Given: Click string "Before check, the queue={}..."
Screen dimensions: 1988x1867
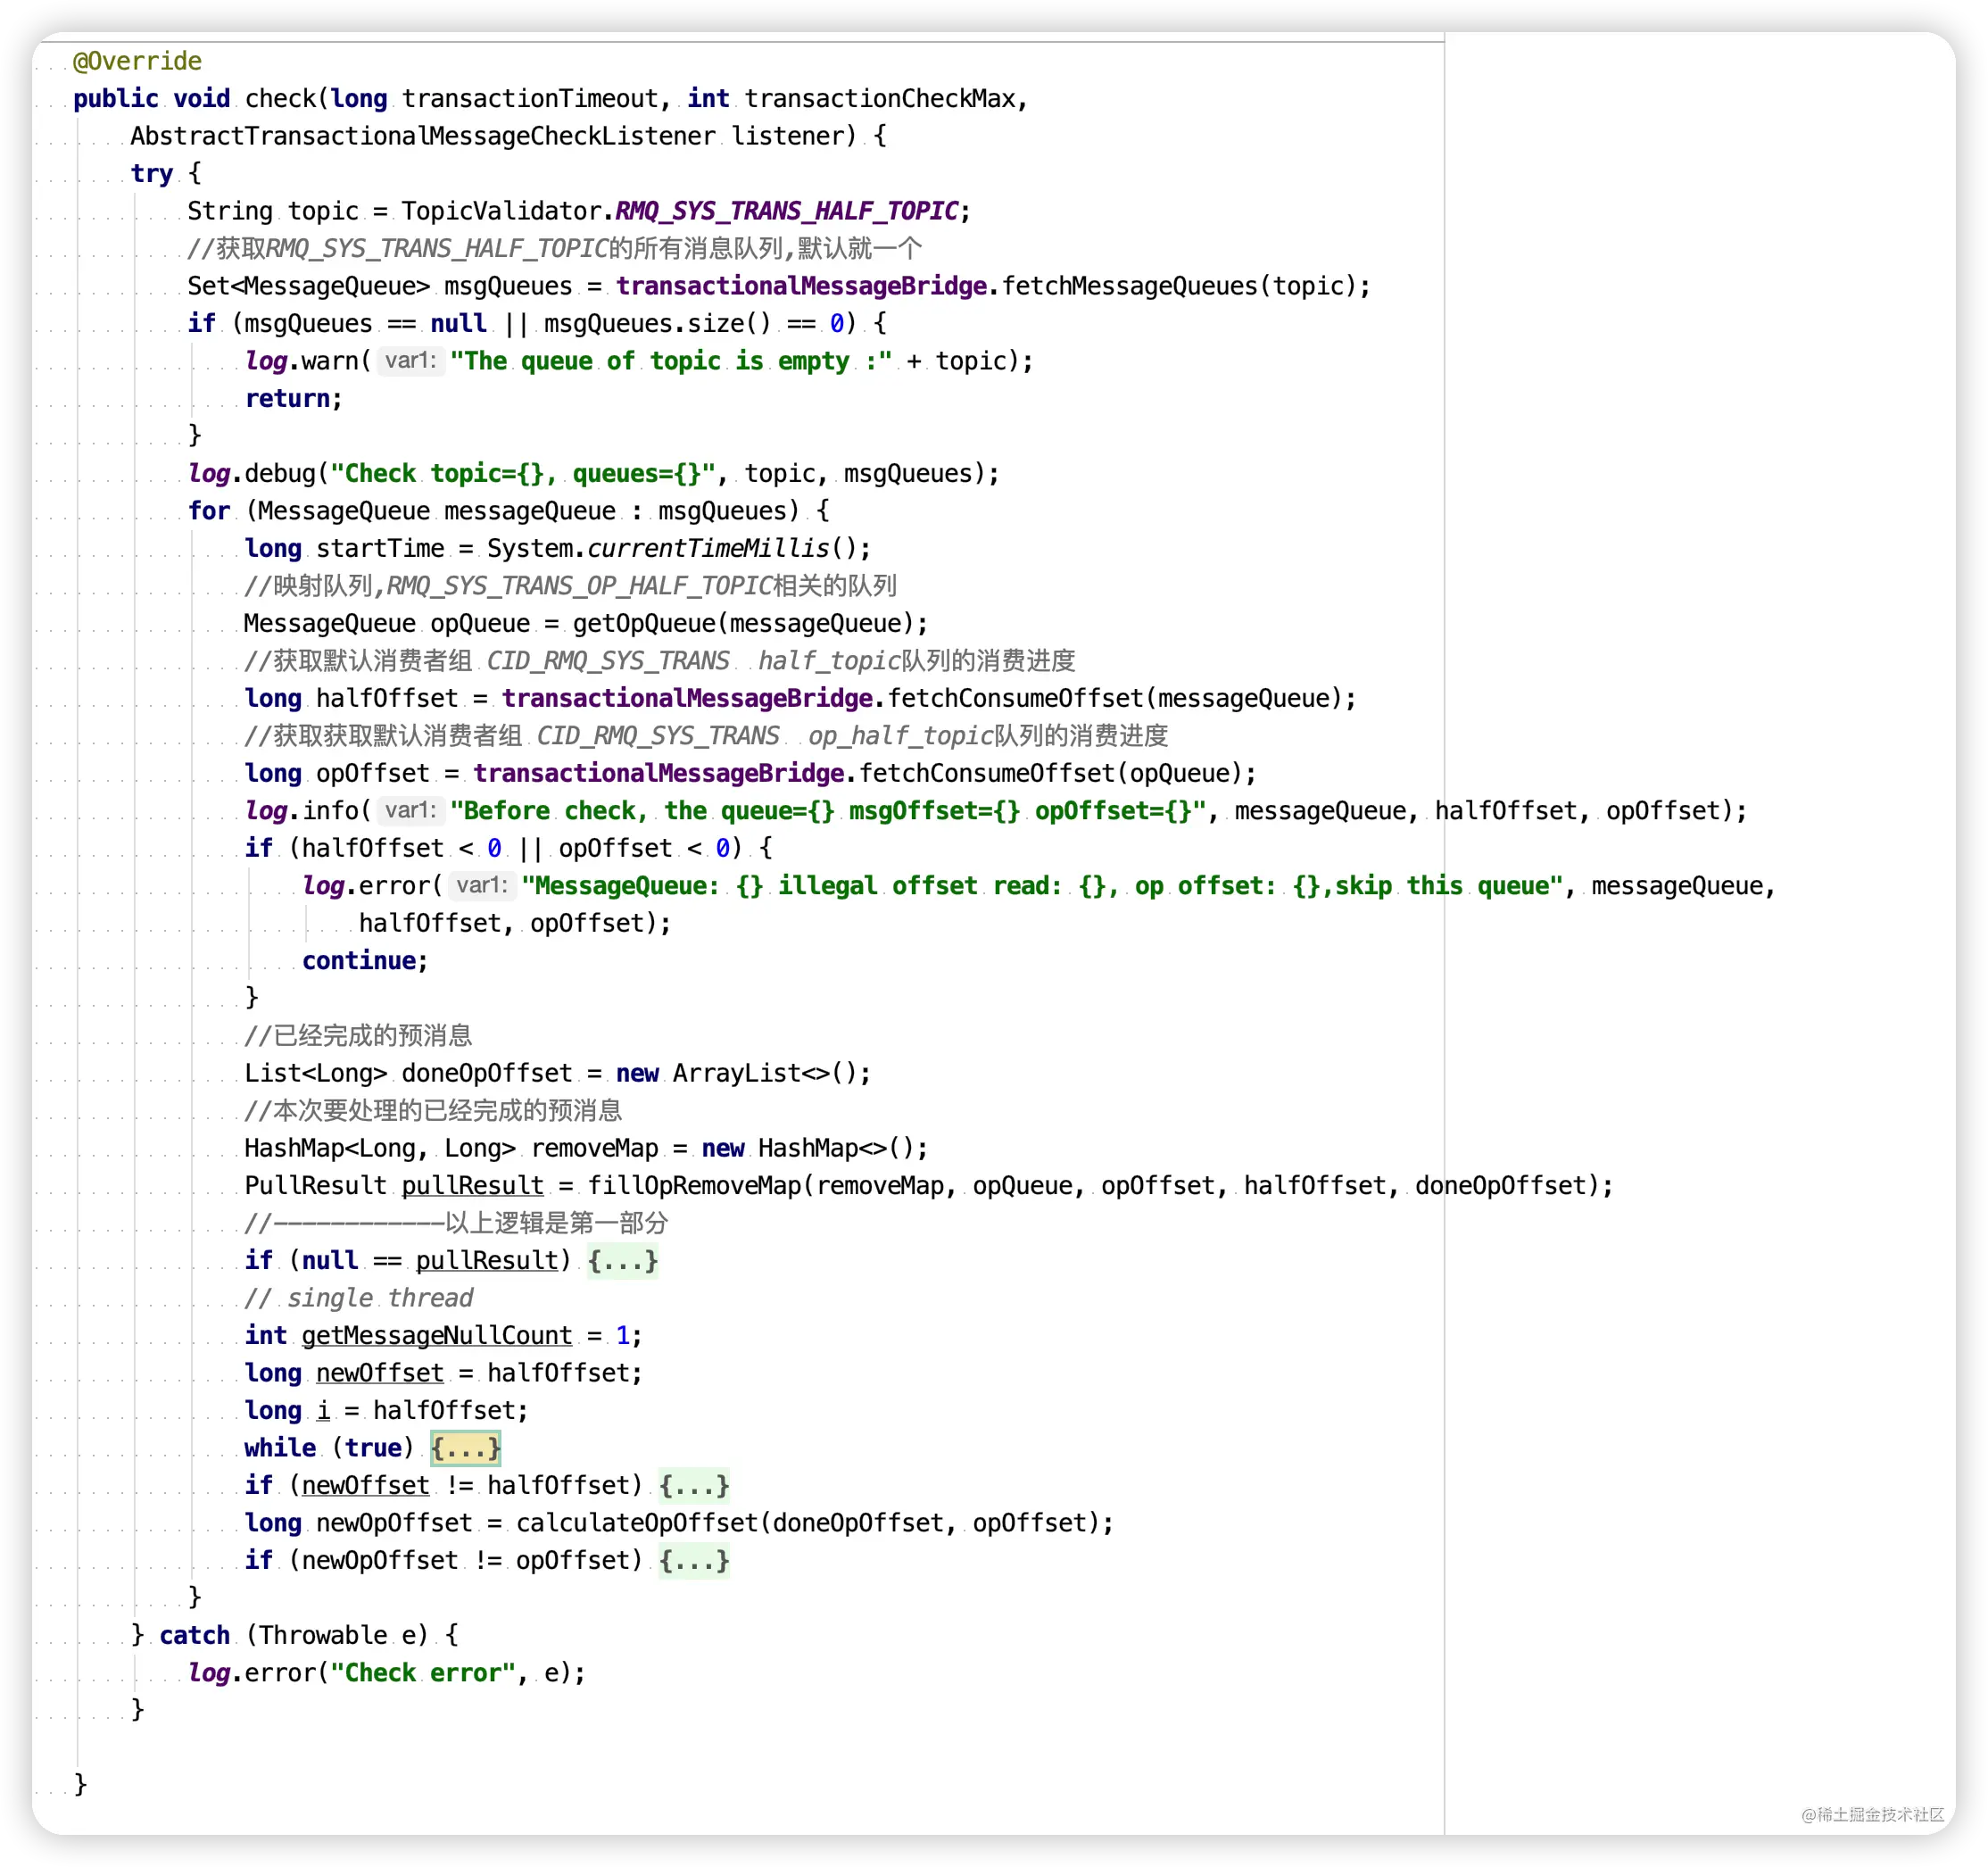Looking at the screenshot, I should tap(828, 811).
